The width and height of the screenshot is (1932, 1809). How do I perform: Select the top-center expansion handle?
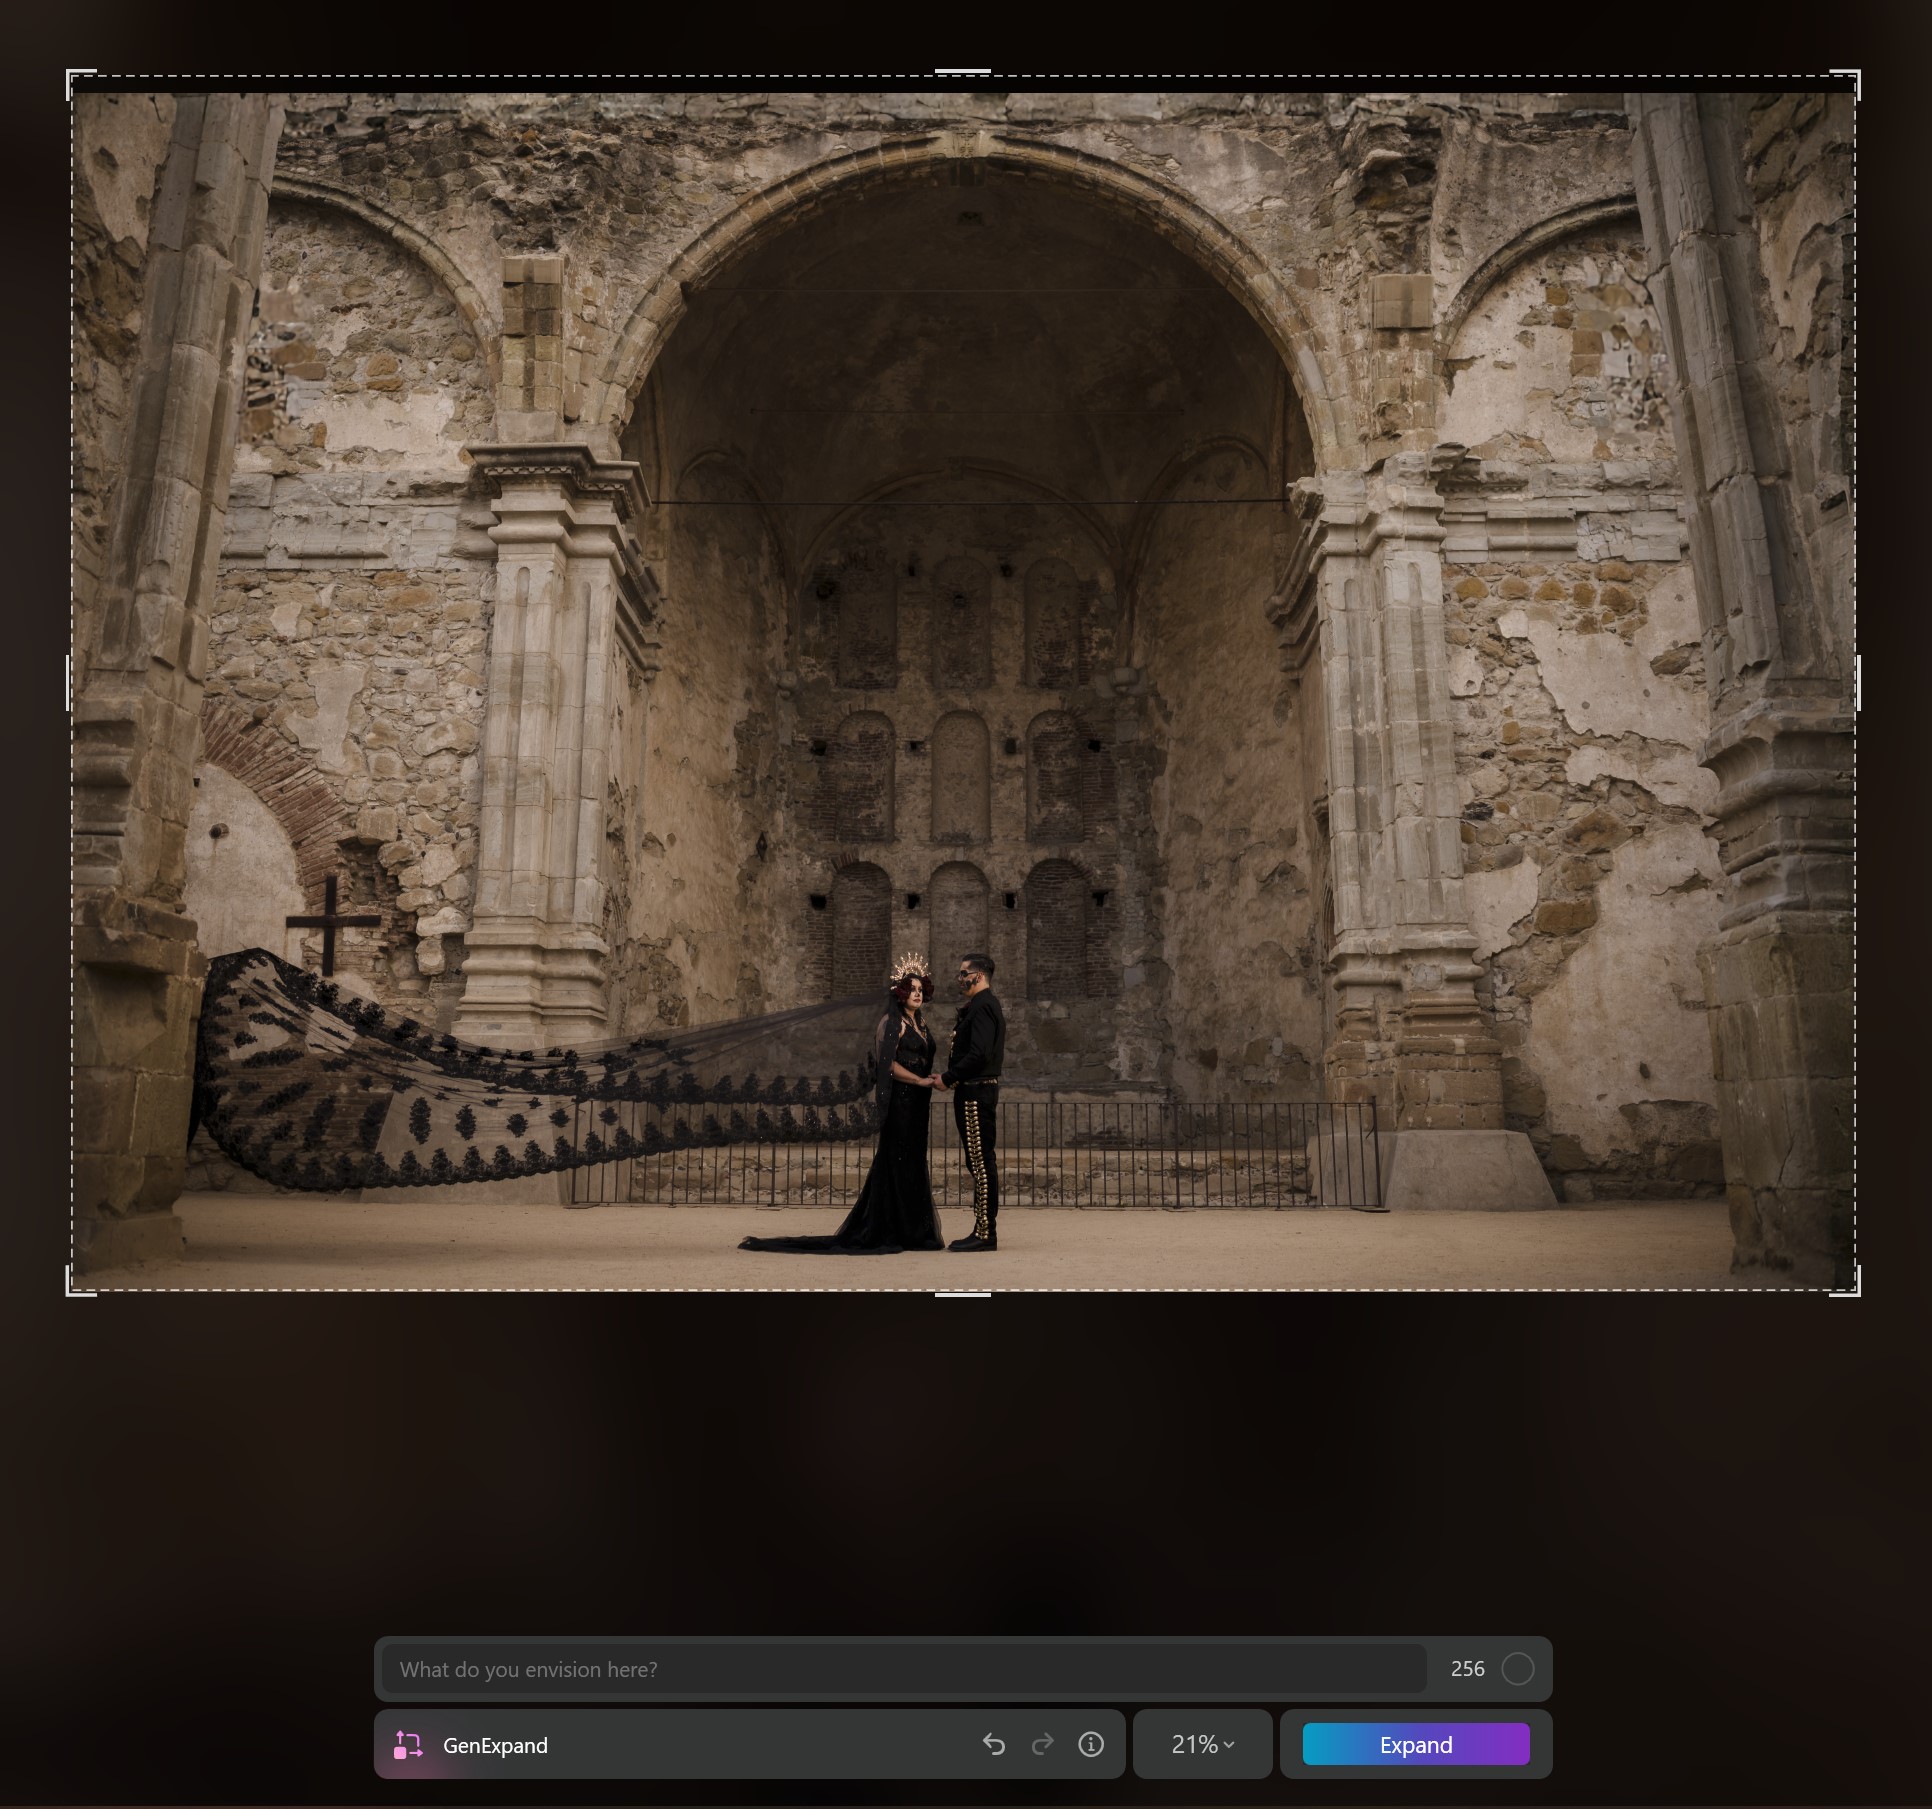coord(963,71)
